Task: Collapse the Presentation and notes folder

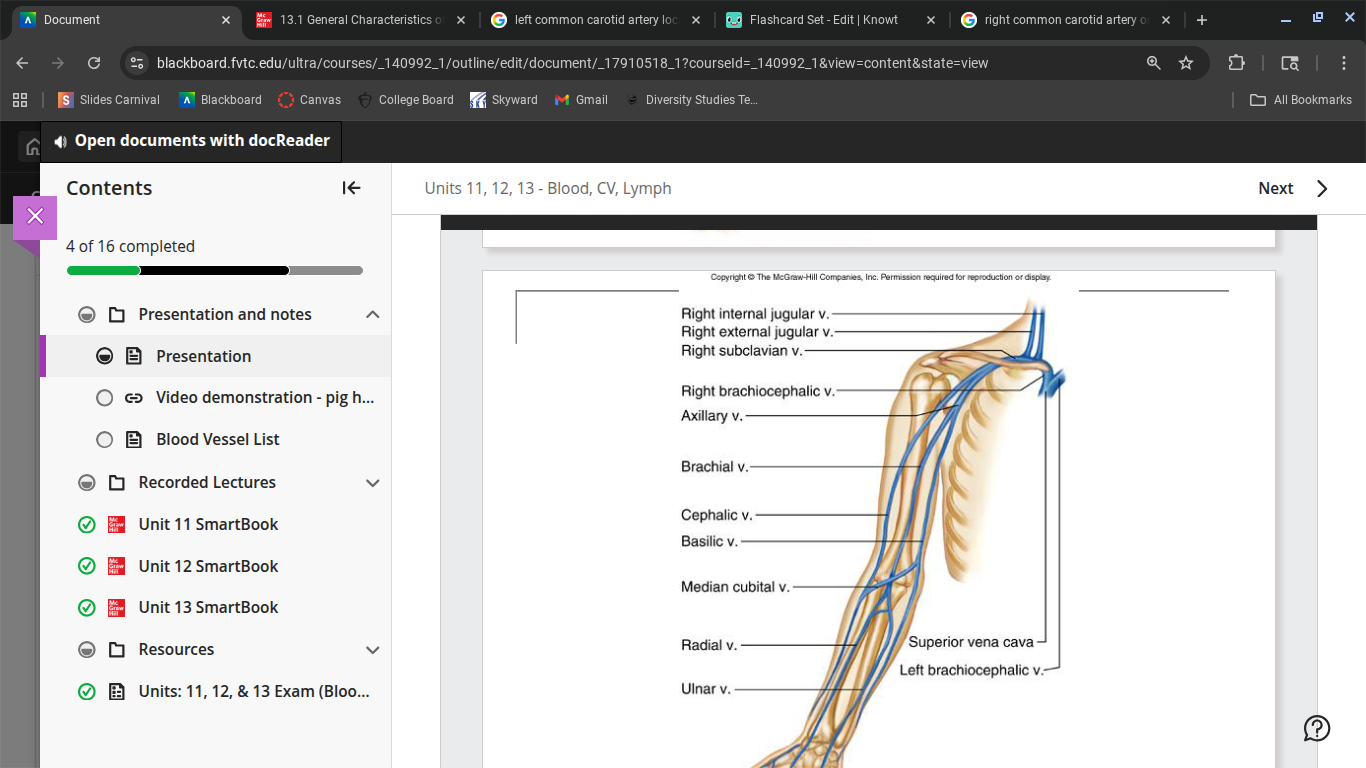Action: click(373, 315)
